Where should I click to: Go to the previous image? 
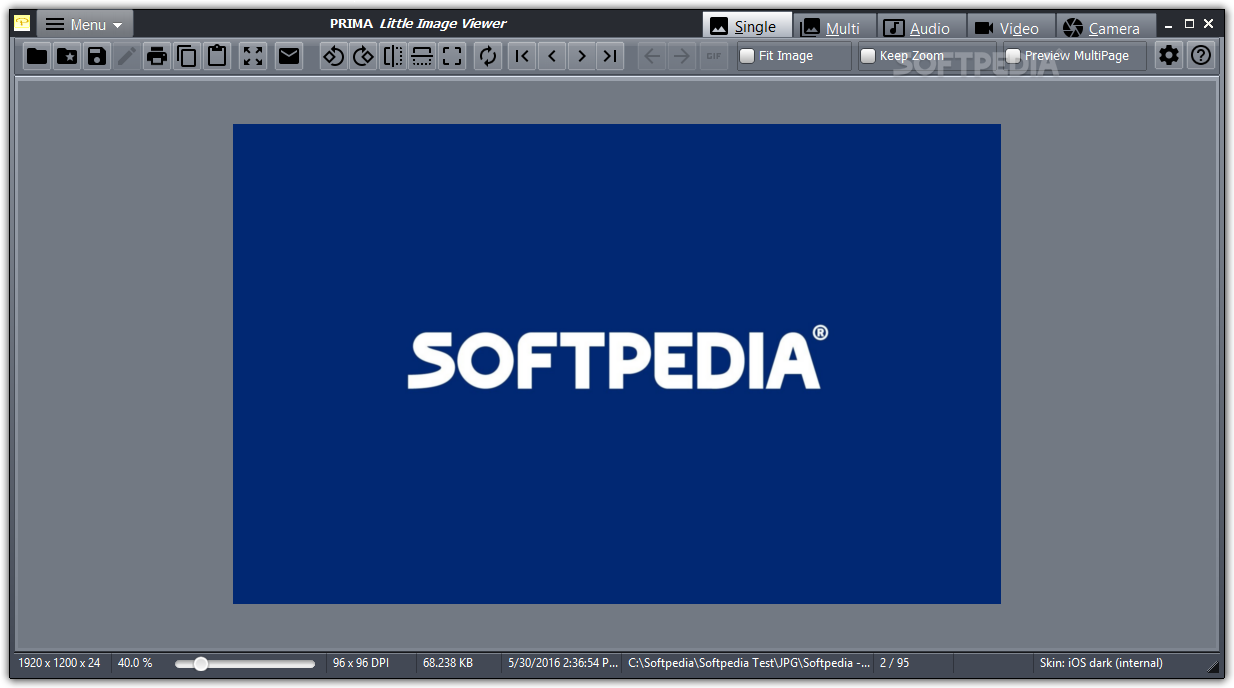tap(552, 56)
